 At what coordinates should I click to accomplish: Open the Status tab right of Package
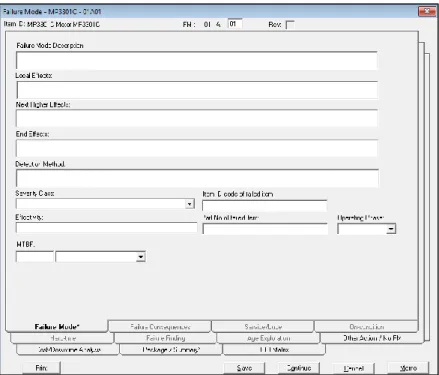[x=274, y=350]
